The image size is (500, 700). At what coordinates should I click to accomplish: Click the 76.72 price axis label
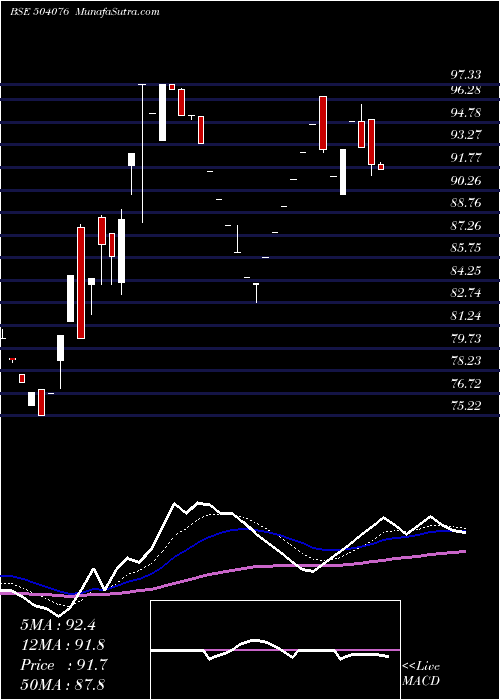click(x=466, y=383)
